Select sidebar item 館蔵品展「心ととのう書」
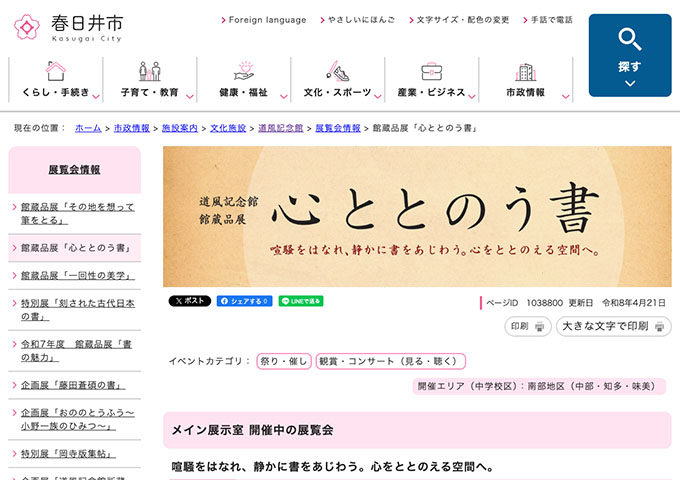Viewport: 680px width, 480px height. 75,248
